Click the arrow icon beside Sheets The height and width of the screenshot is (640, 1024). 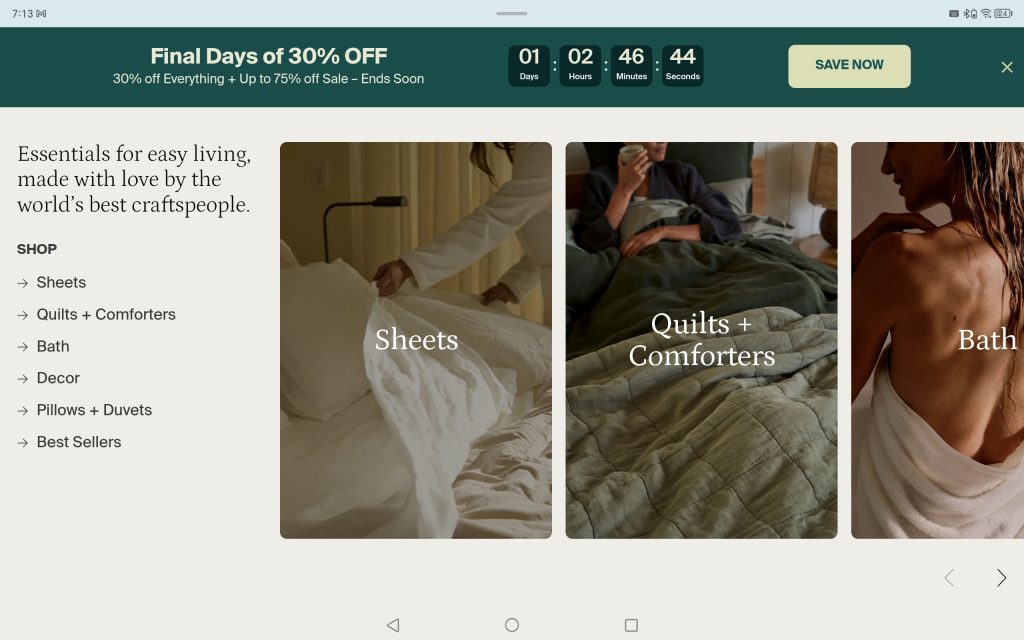coord(23,283)
